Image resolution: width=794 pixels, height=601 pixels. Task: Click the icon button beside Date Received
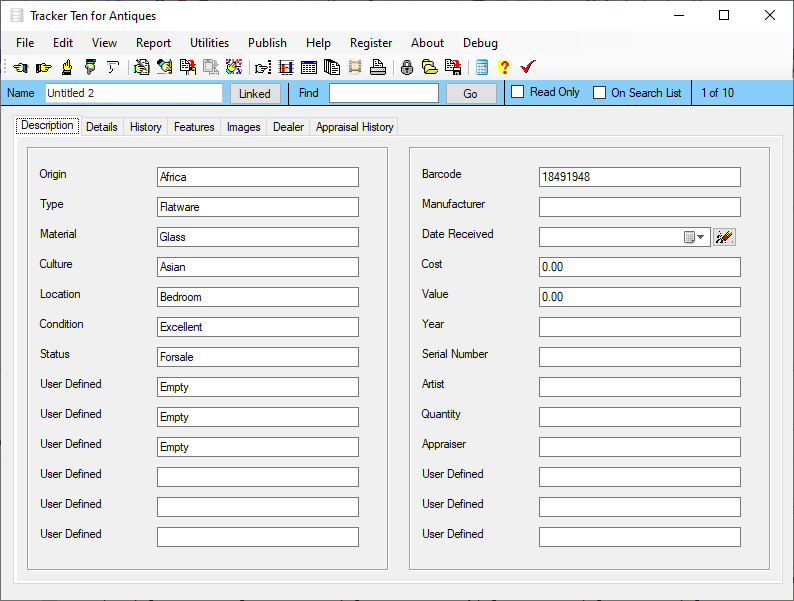tap(725, 237)
